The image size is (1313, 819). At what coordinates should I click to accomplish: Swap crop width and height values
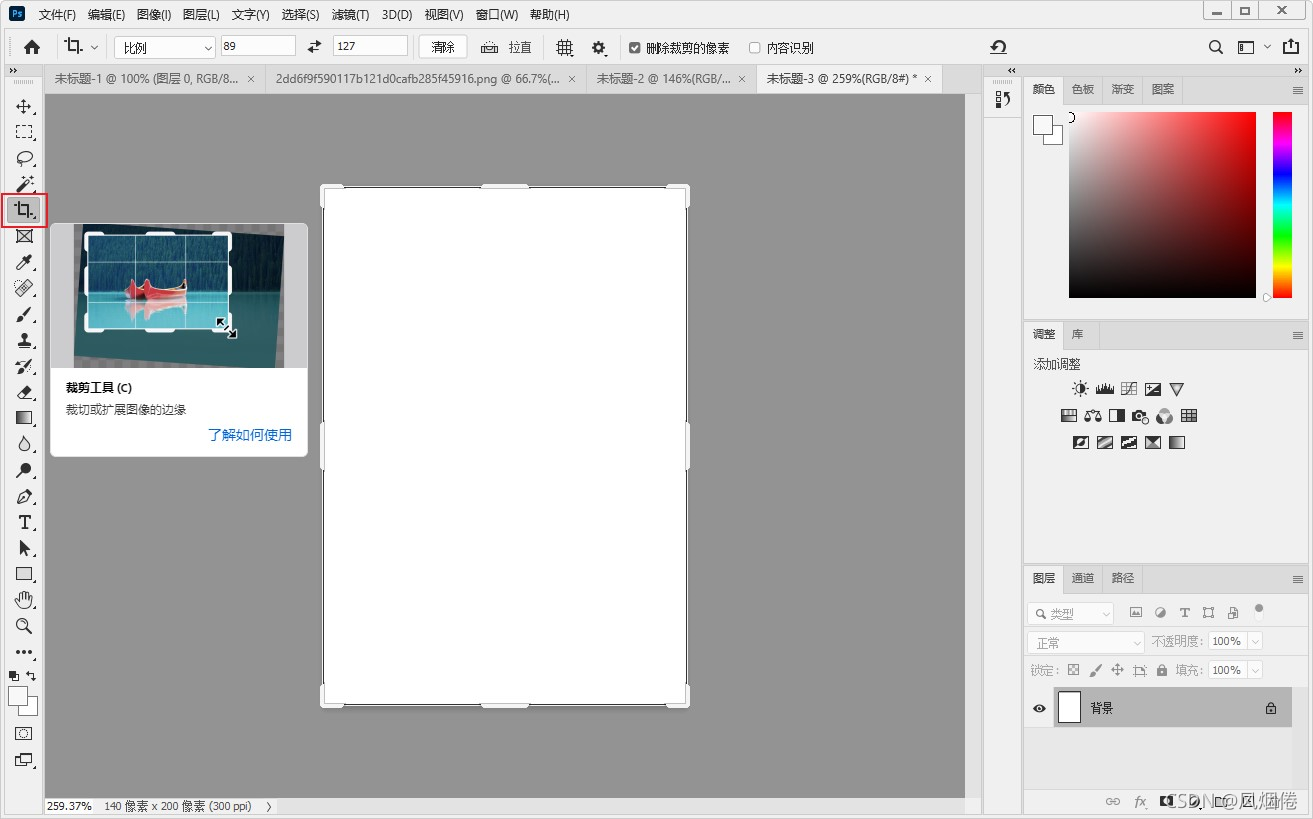(x=315, y=47)
